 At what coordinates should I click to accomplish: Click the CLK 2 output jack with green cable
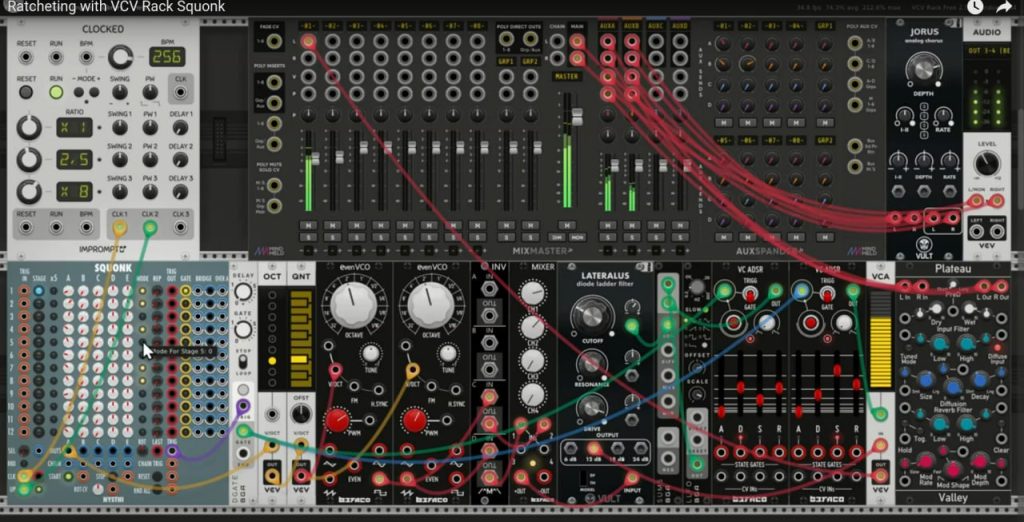(x=150, y=227)
